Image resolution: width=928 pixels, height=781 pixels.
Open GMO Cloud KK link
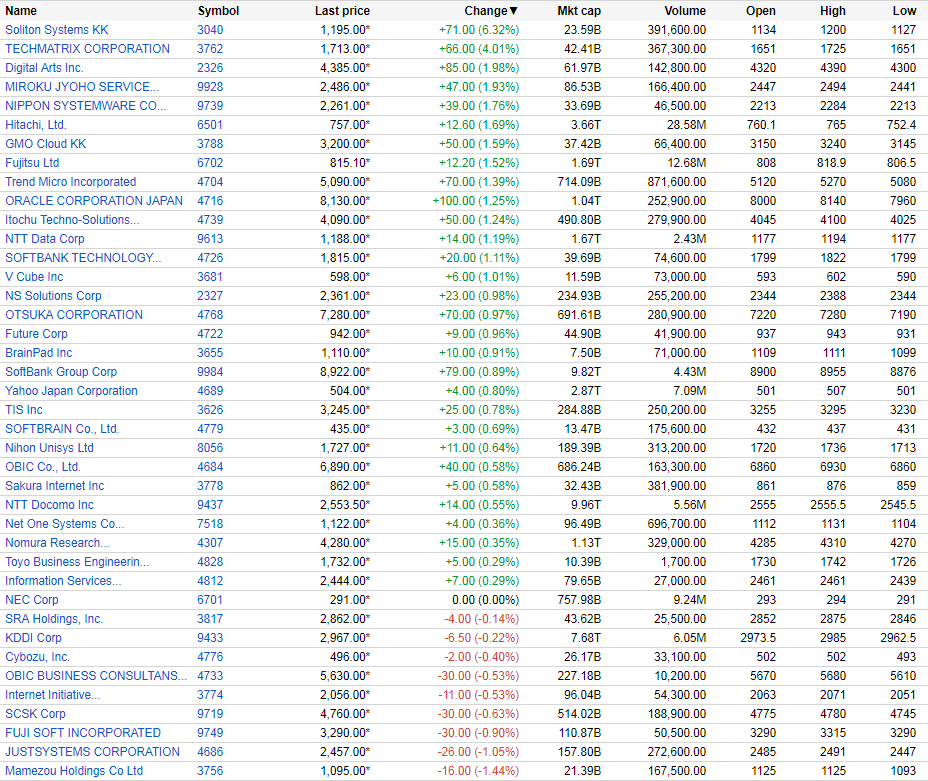pos(46,144)
